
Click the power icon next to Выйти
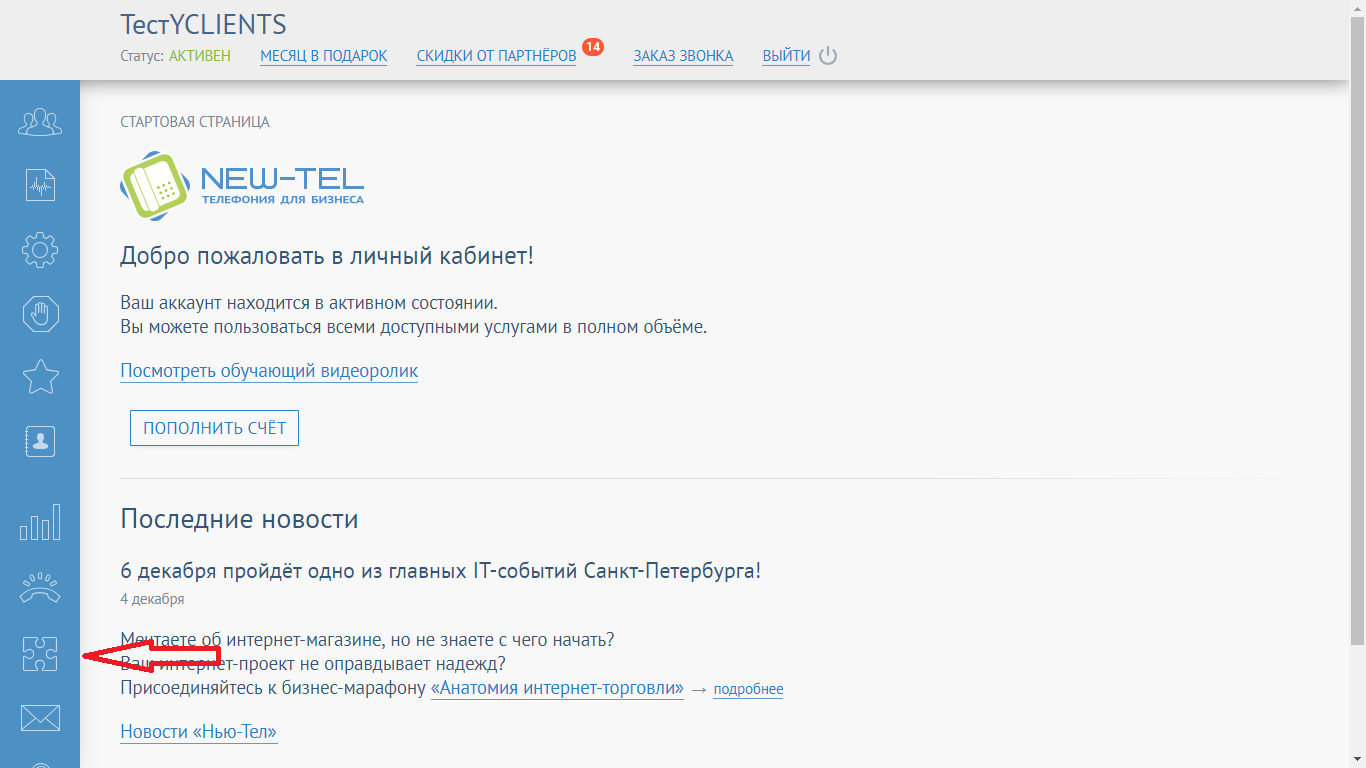tap(828, 56)
